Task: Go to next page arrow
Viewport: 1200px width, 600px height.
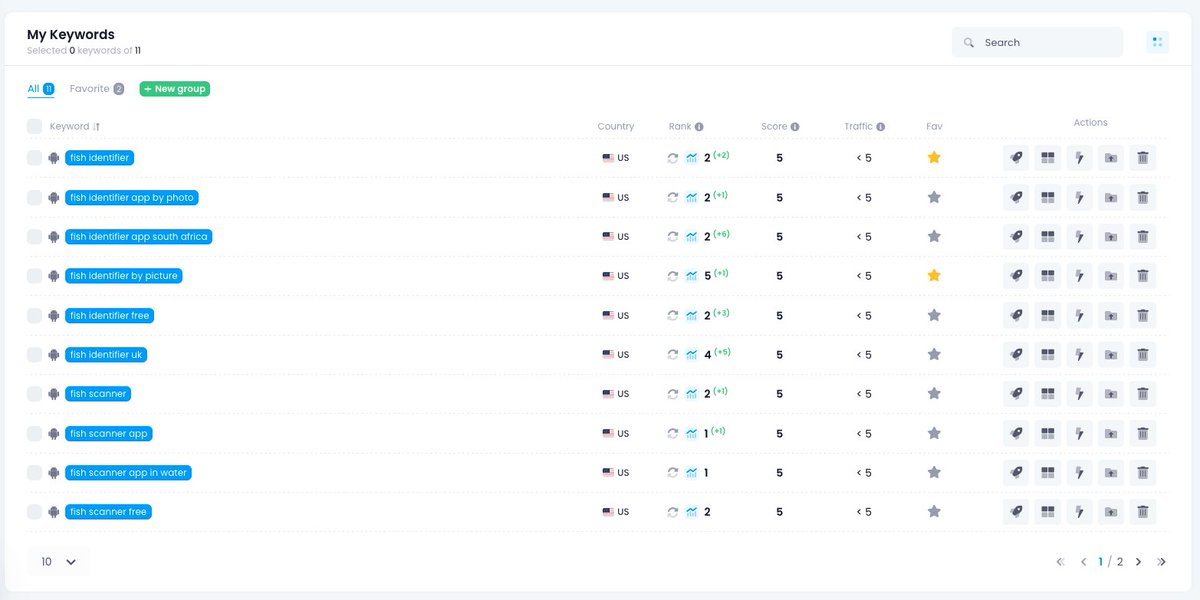Action: (x=1138, y=562)
